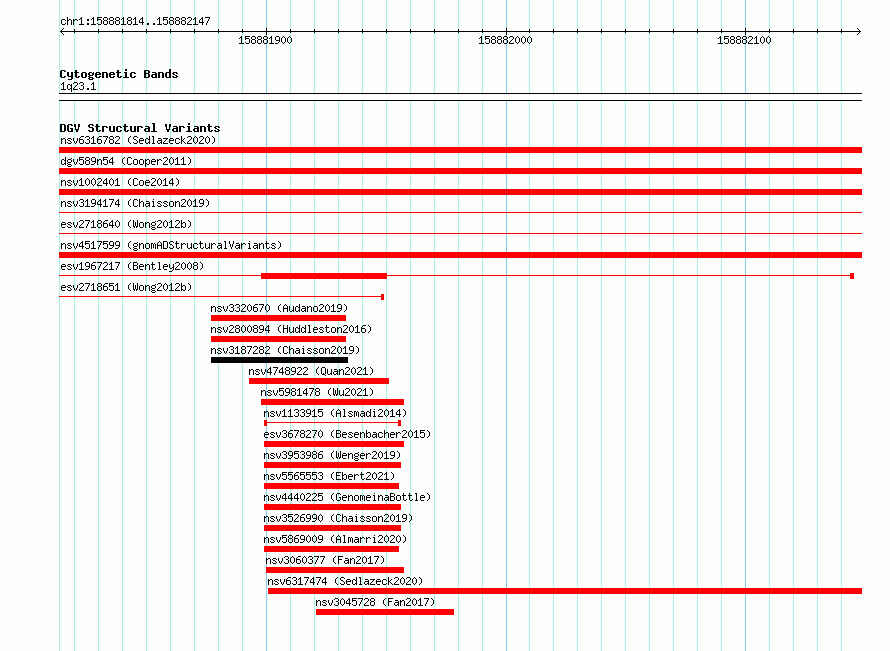Click the nsv3045728 (Fan2017) label
This screenshot has height=651, width=890.
click(375, 602)
